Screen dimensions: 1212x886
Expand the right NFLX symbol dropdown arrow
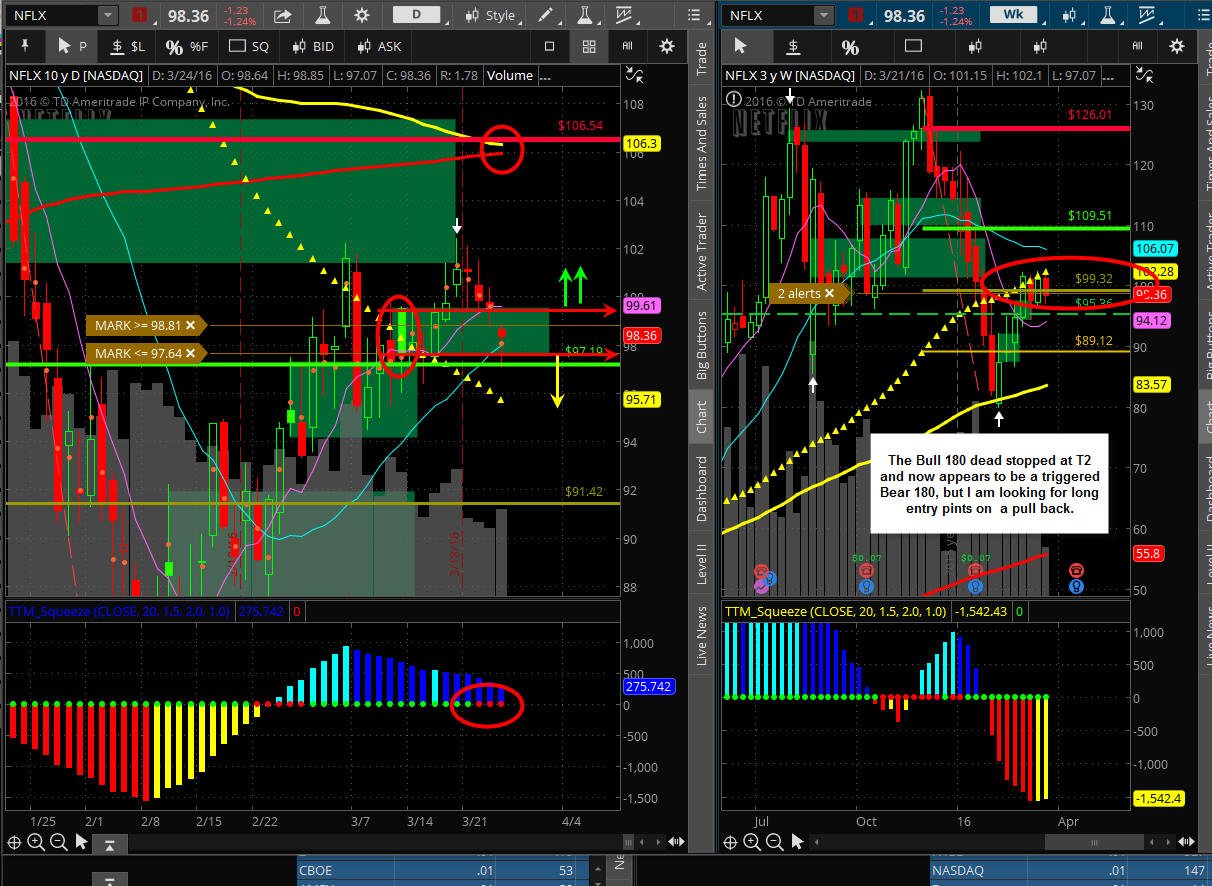click(x=823, y=15)
